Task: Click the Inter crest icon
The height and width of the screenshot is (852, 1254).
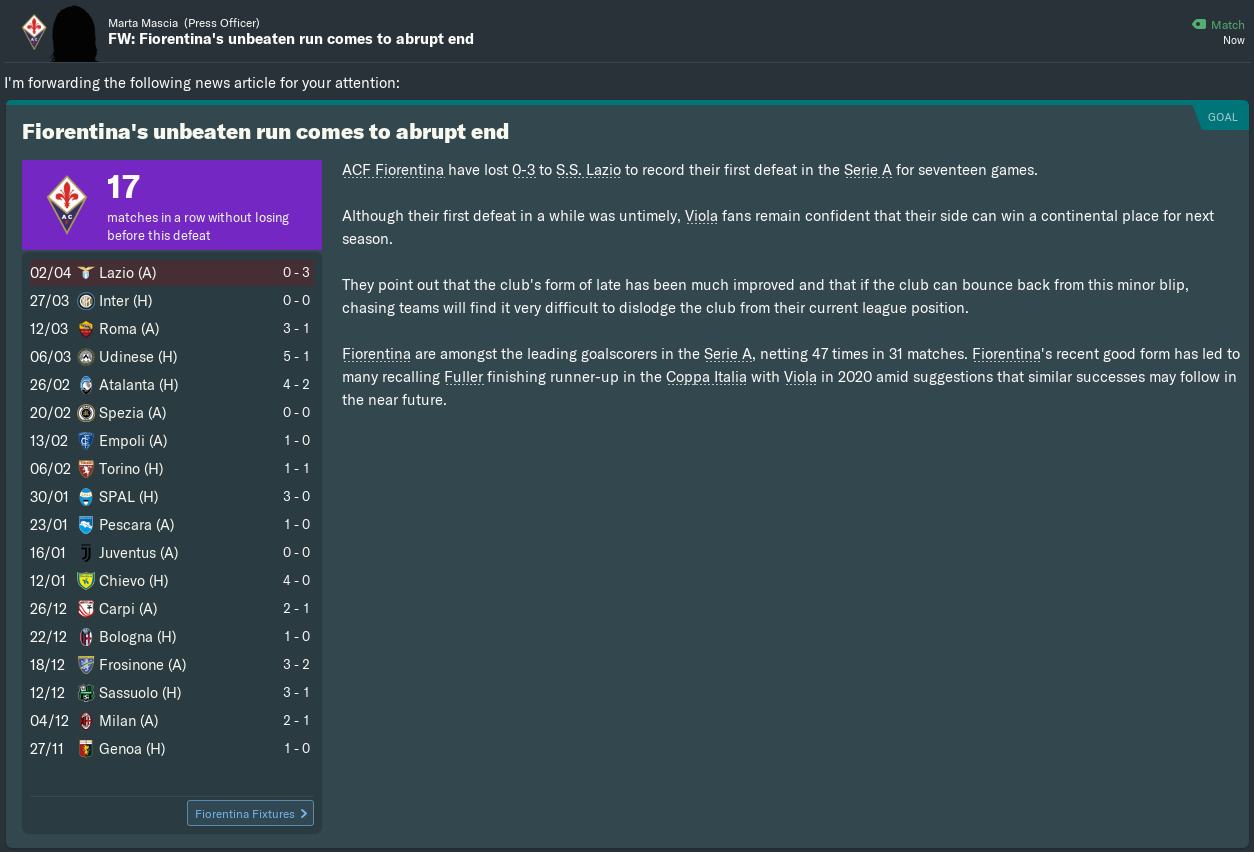Action: click(x=86, y=301)
